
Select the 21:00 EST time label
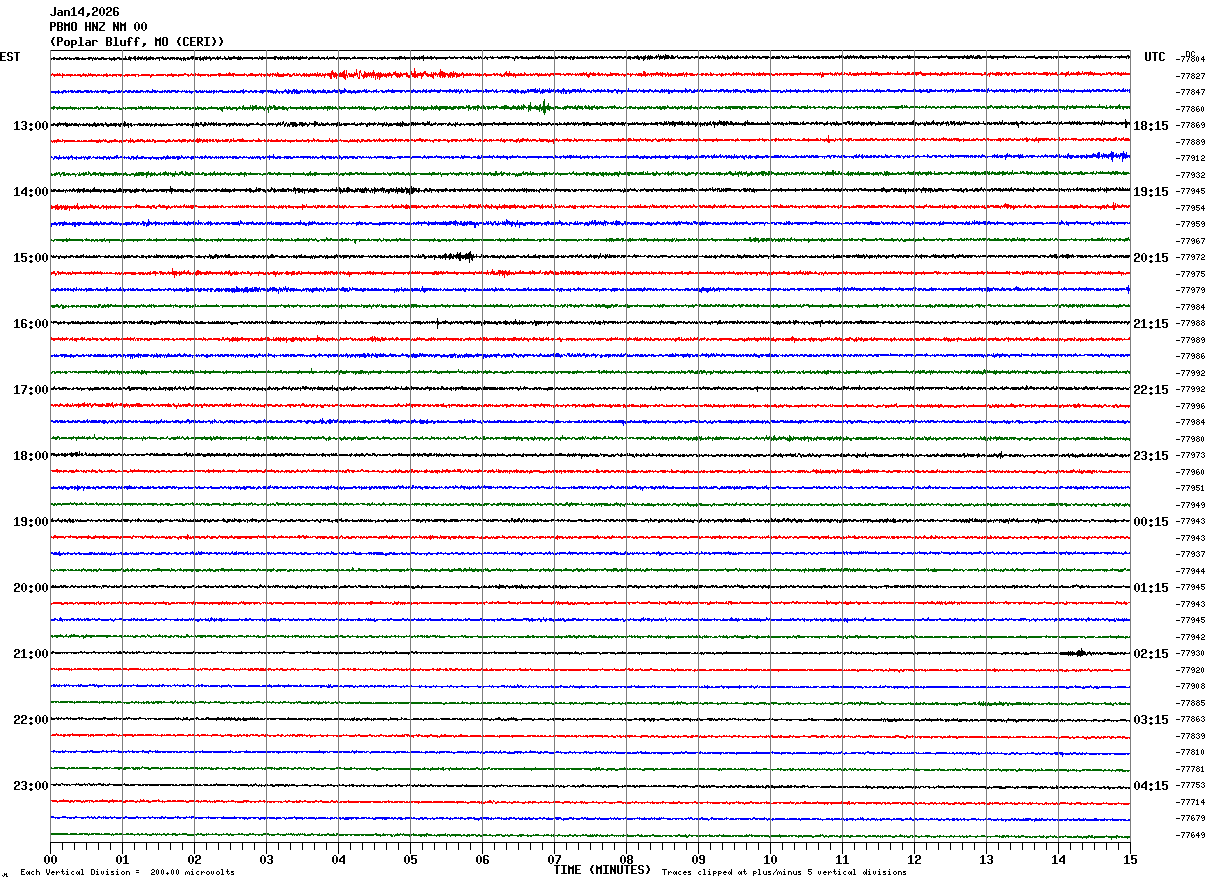(31, 654)
